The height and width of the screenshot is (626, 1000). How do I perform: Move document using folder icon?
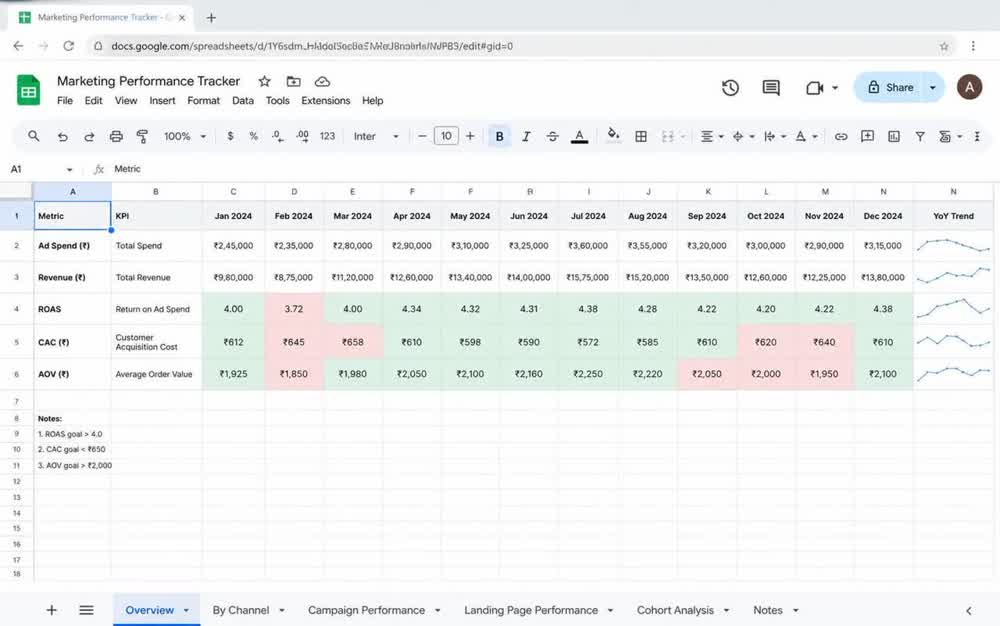[x=293, y=82]
